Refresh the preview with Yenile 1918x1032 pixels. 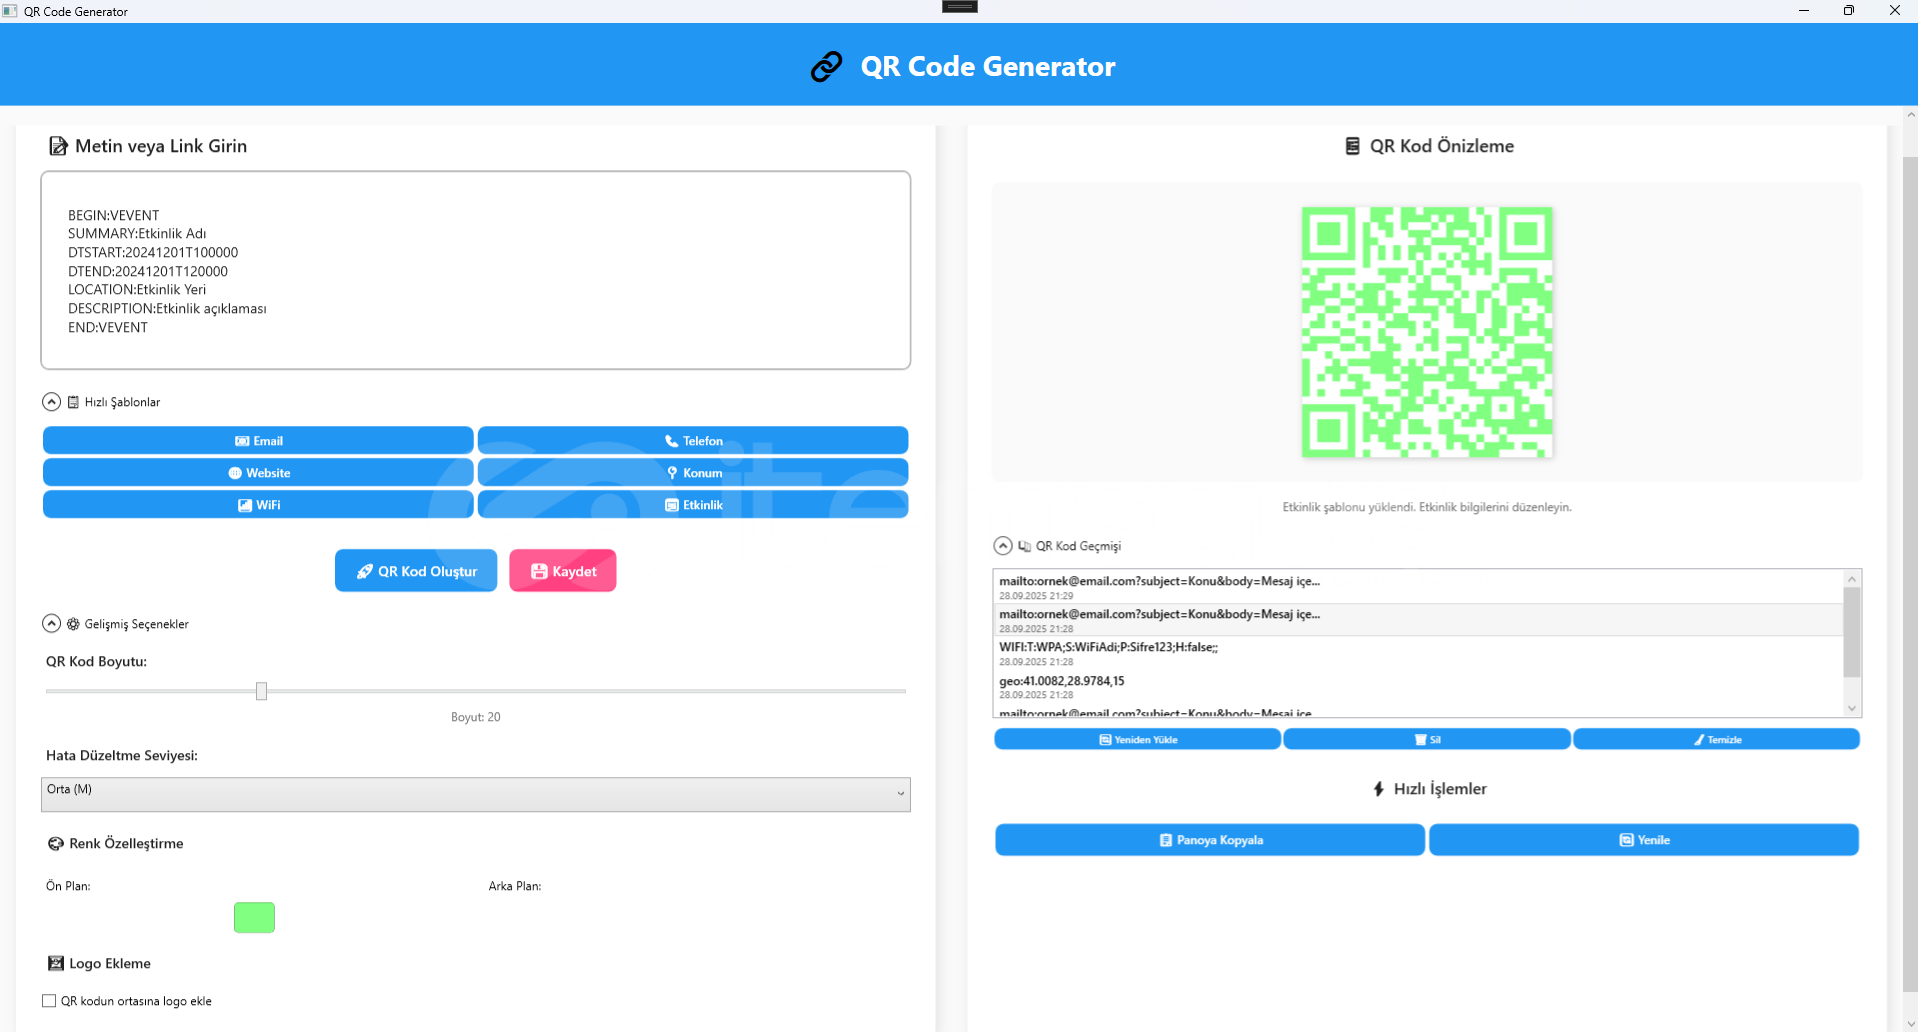[1644, 840]
